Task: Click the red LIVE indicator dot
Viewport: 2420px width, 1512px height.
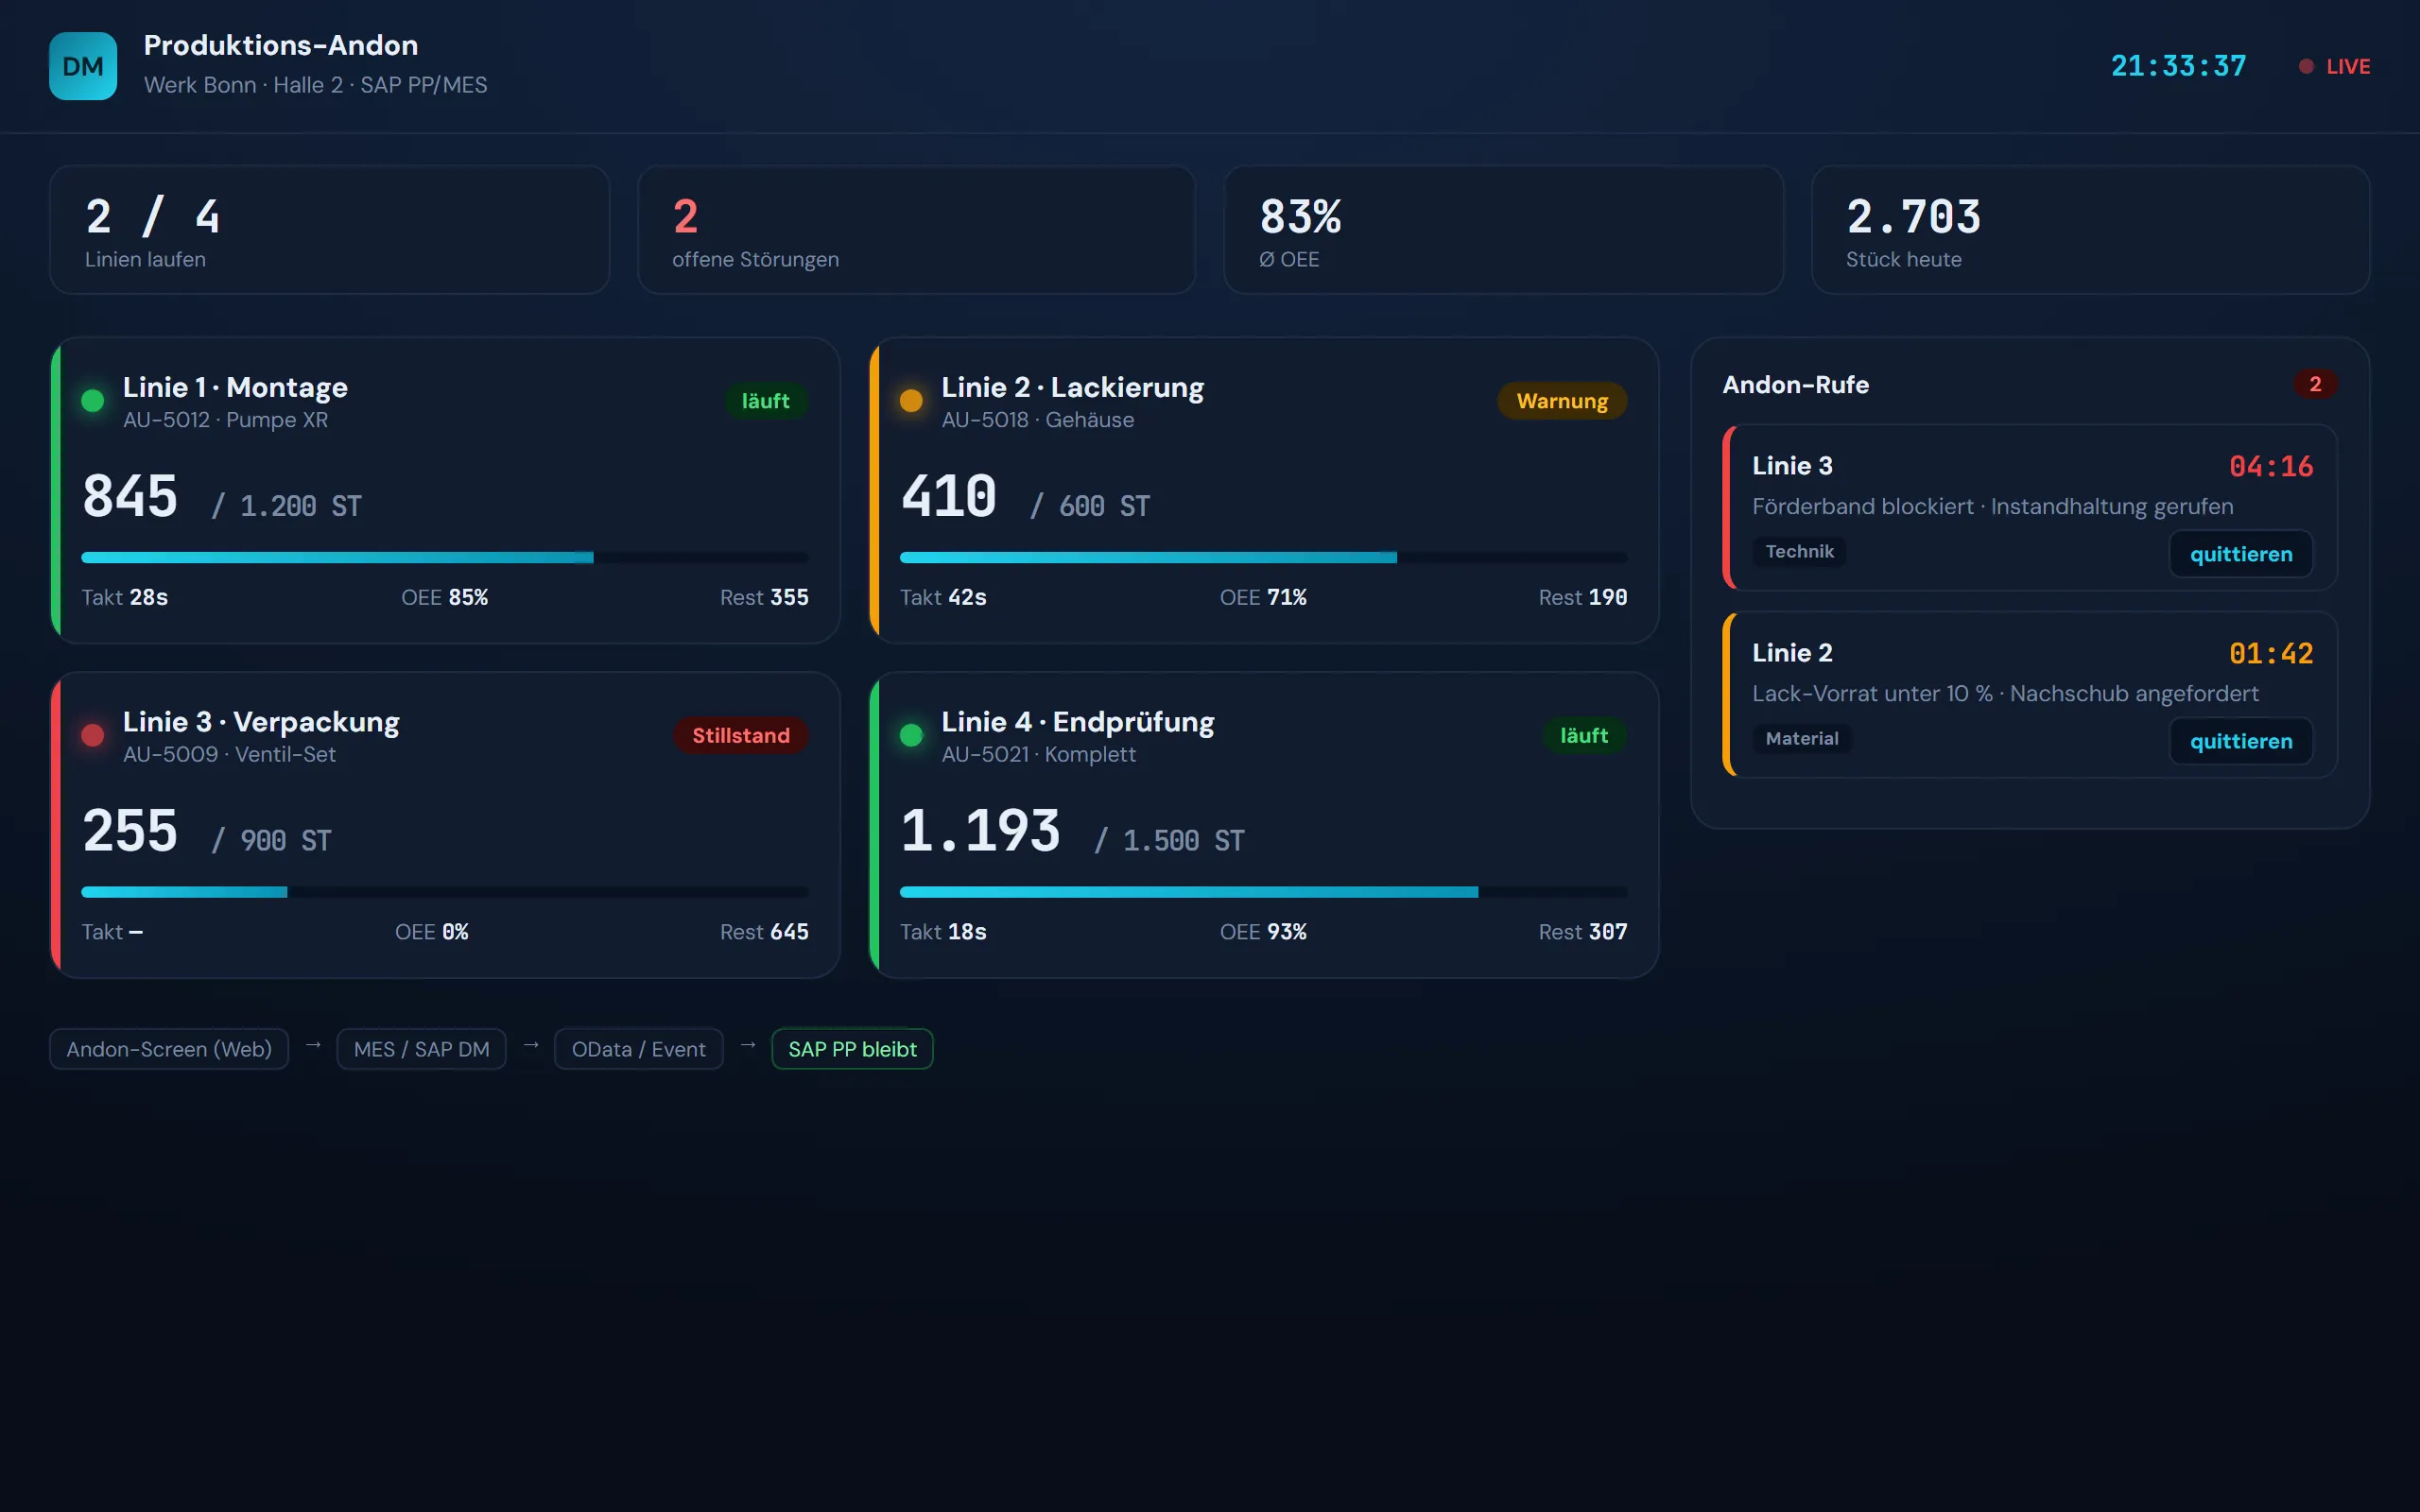Action: point(2306,66)
